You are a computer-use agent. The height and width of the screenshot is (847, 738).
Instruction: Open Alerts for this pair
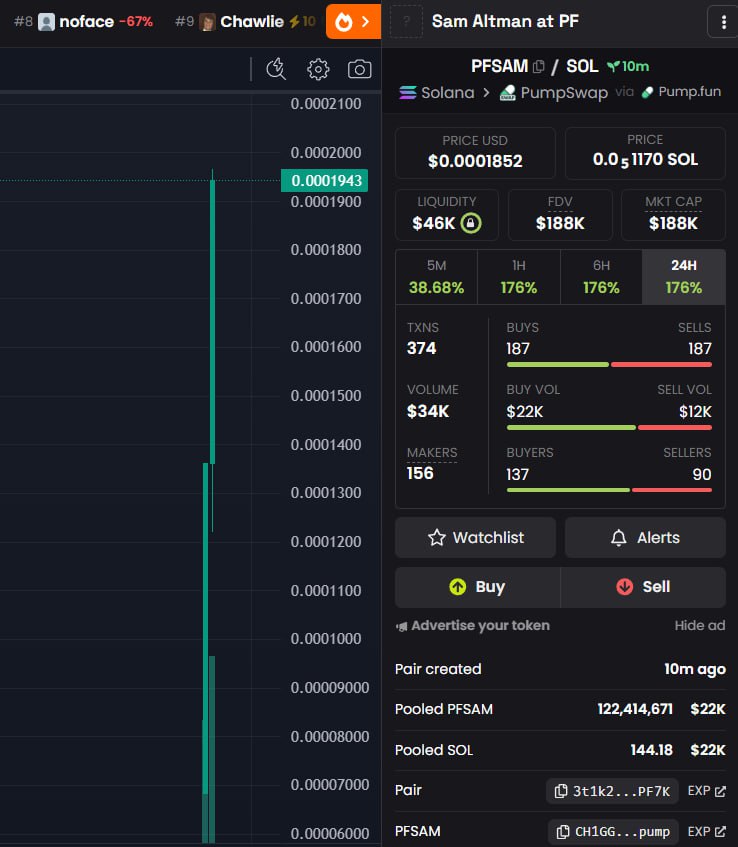[645, 537]
